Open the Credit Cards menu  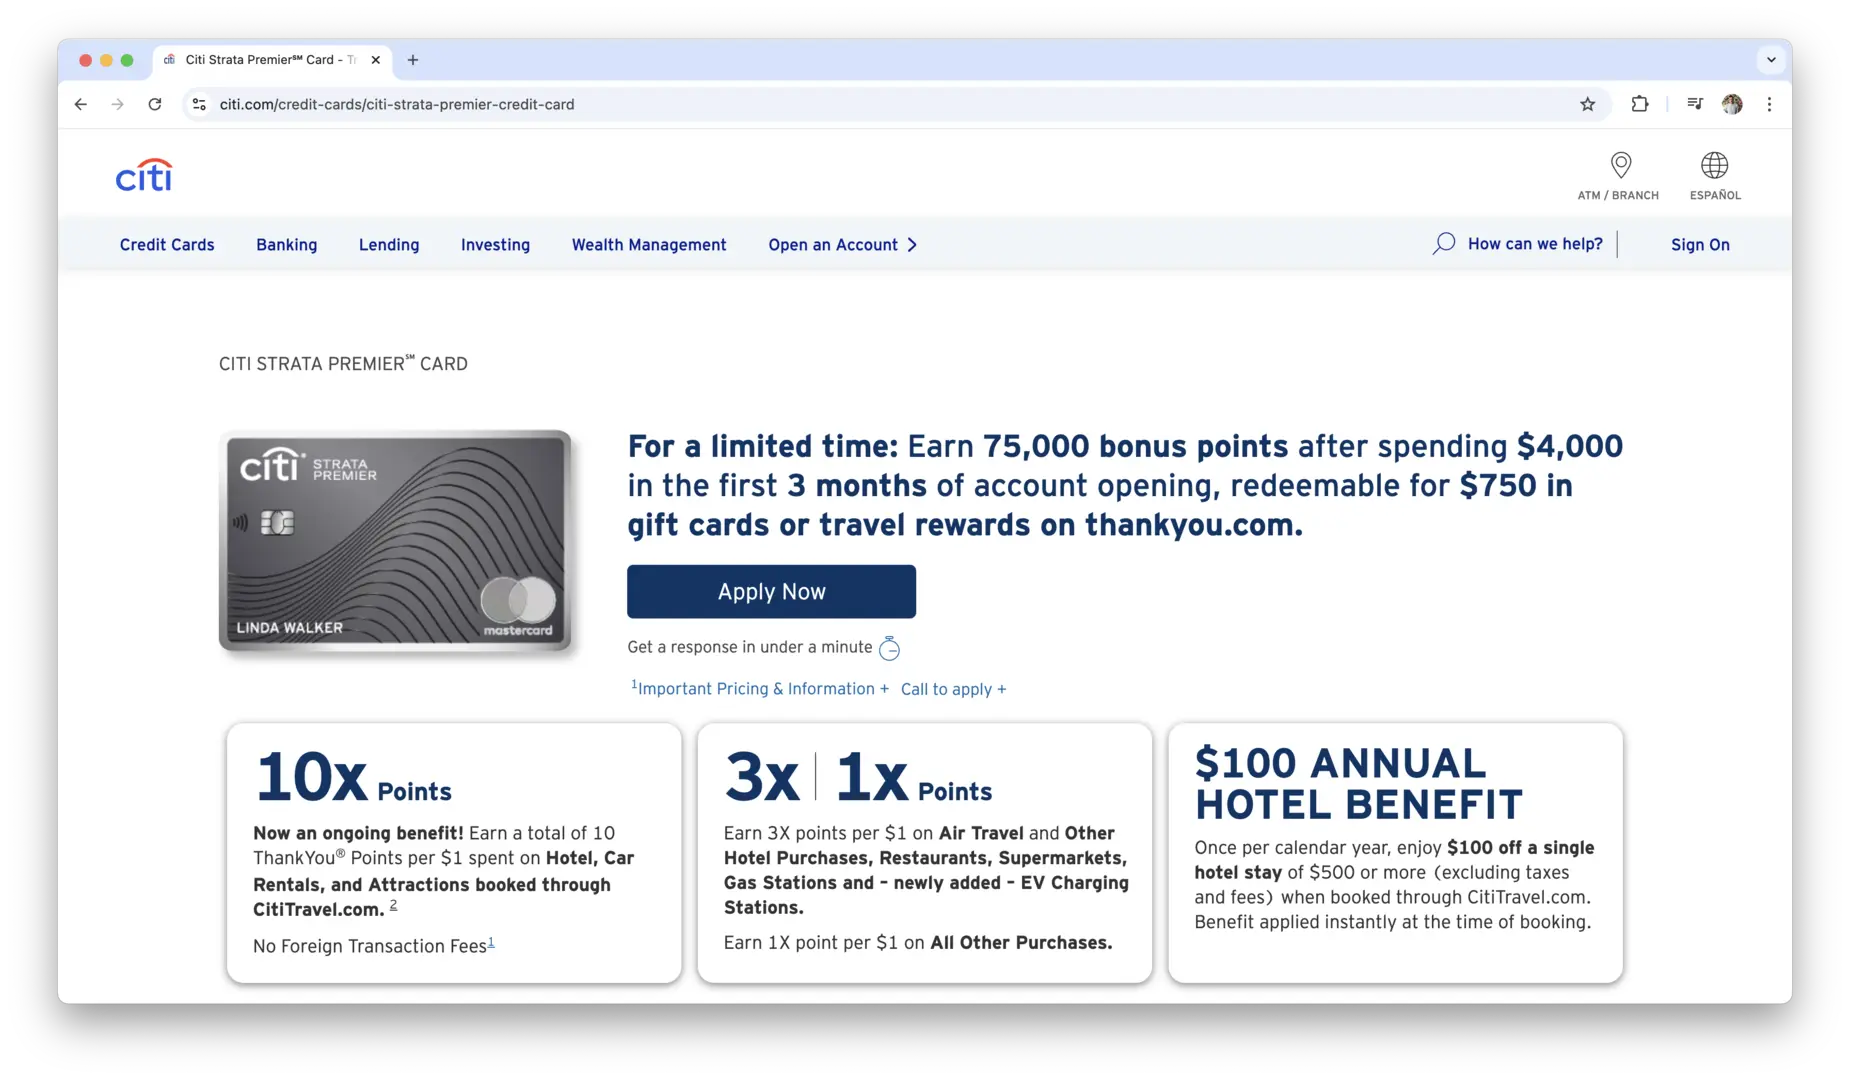click(x=167, y=245)
